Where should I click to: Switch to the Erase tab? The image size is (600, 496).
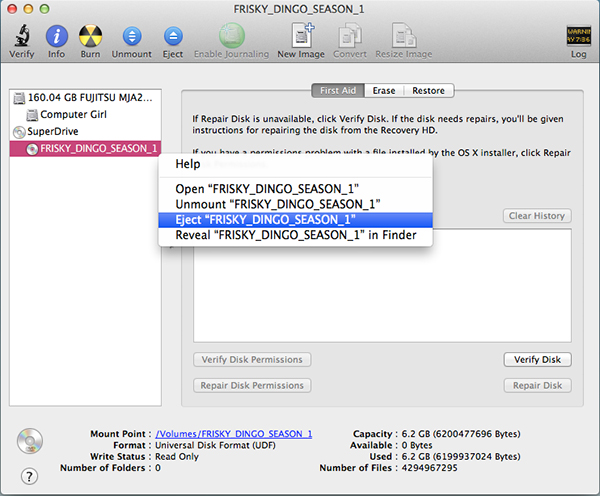[384, 91]
